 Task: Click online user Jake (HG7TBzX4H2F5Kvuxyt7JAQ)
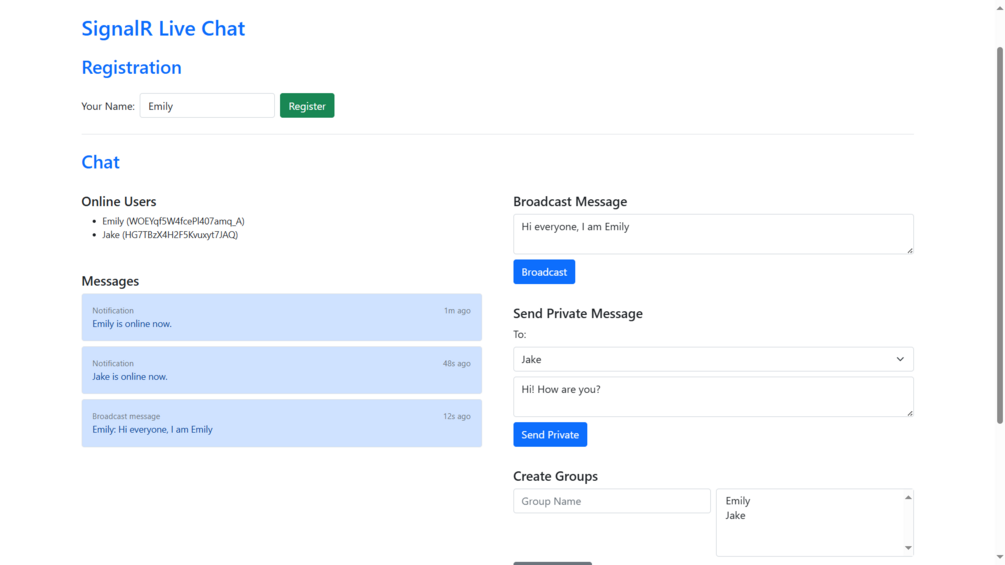170,235
